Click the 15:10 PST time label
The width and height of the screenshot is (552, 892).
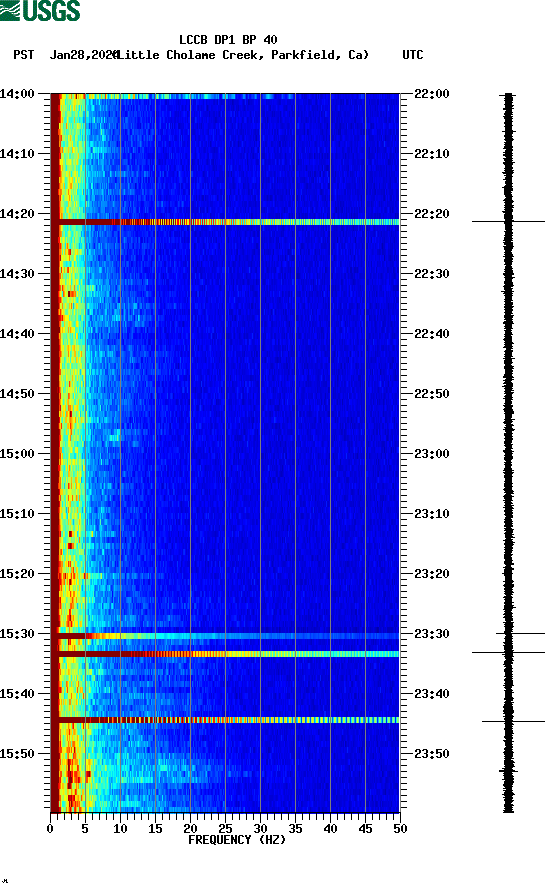coord(17,514)
